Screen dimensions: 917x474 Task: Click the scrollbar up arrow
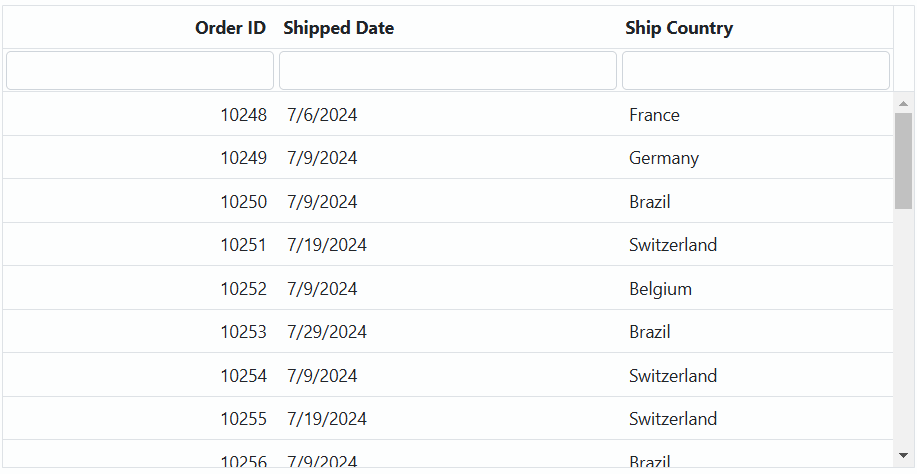tap(904, 103)
